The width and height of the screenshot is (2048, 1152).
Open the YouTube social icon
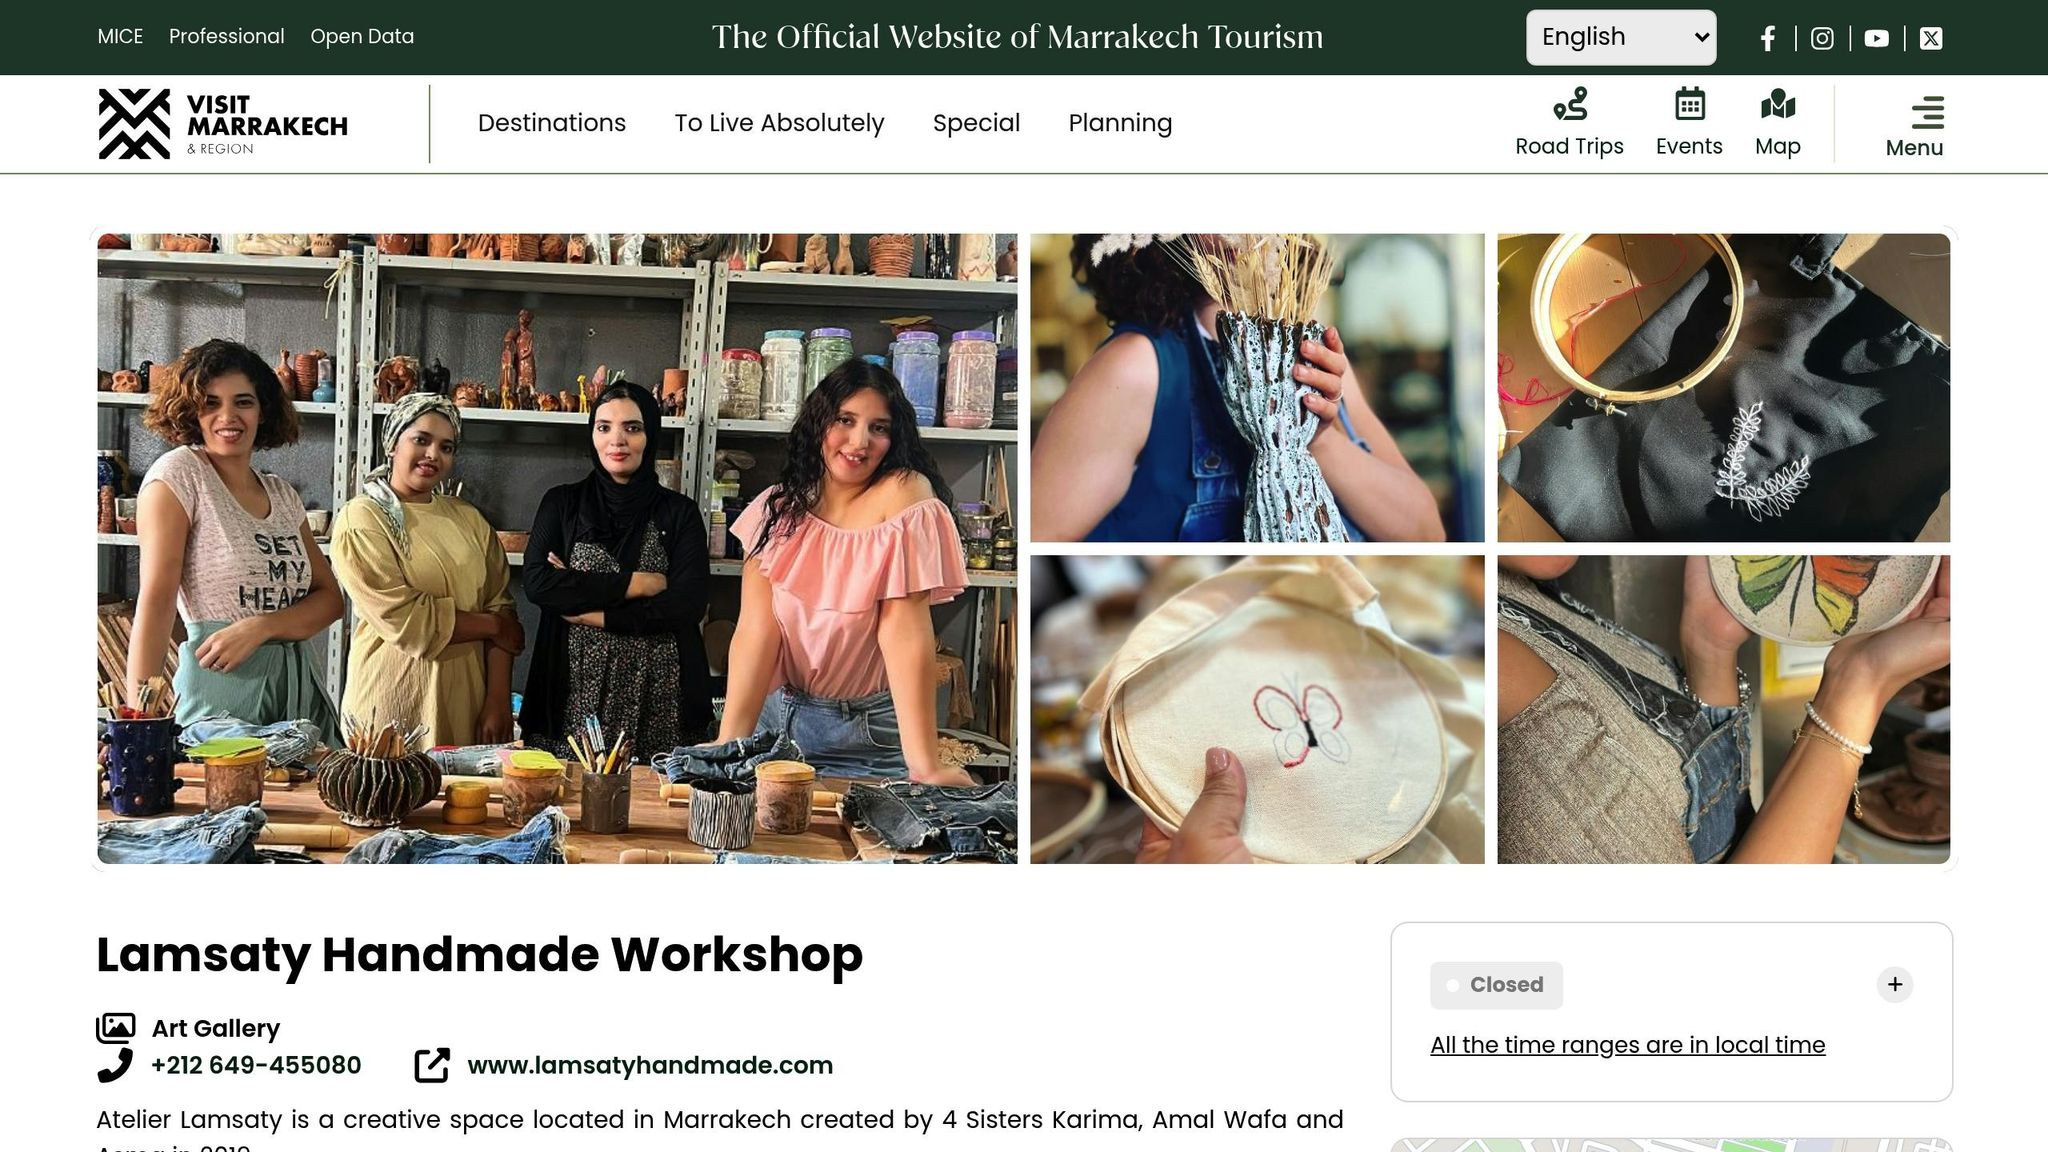click(1877, 38)
